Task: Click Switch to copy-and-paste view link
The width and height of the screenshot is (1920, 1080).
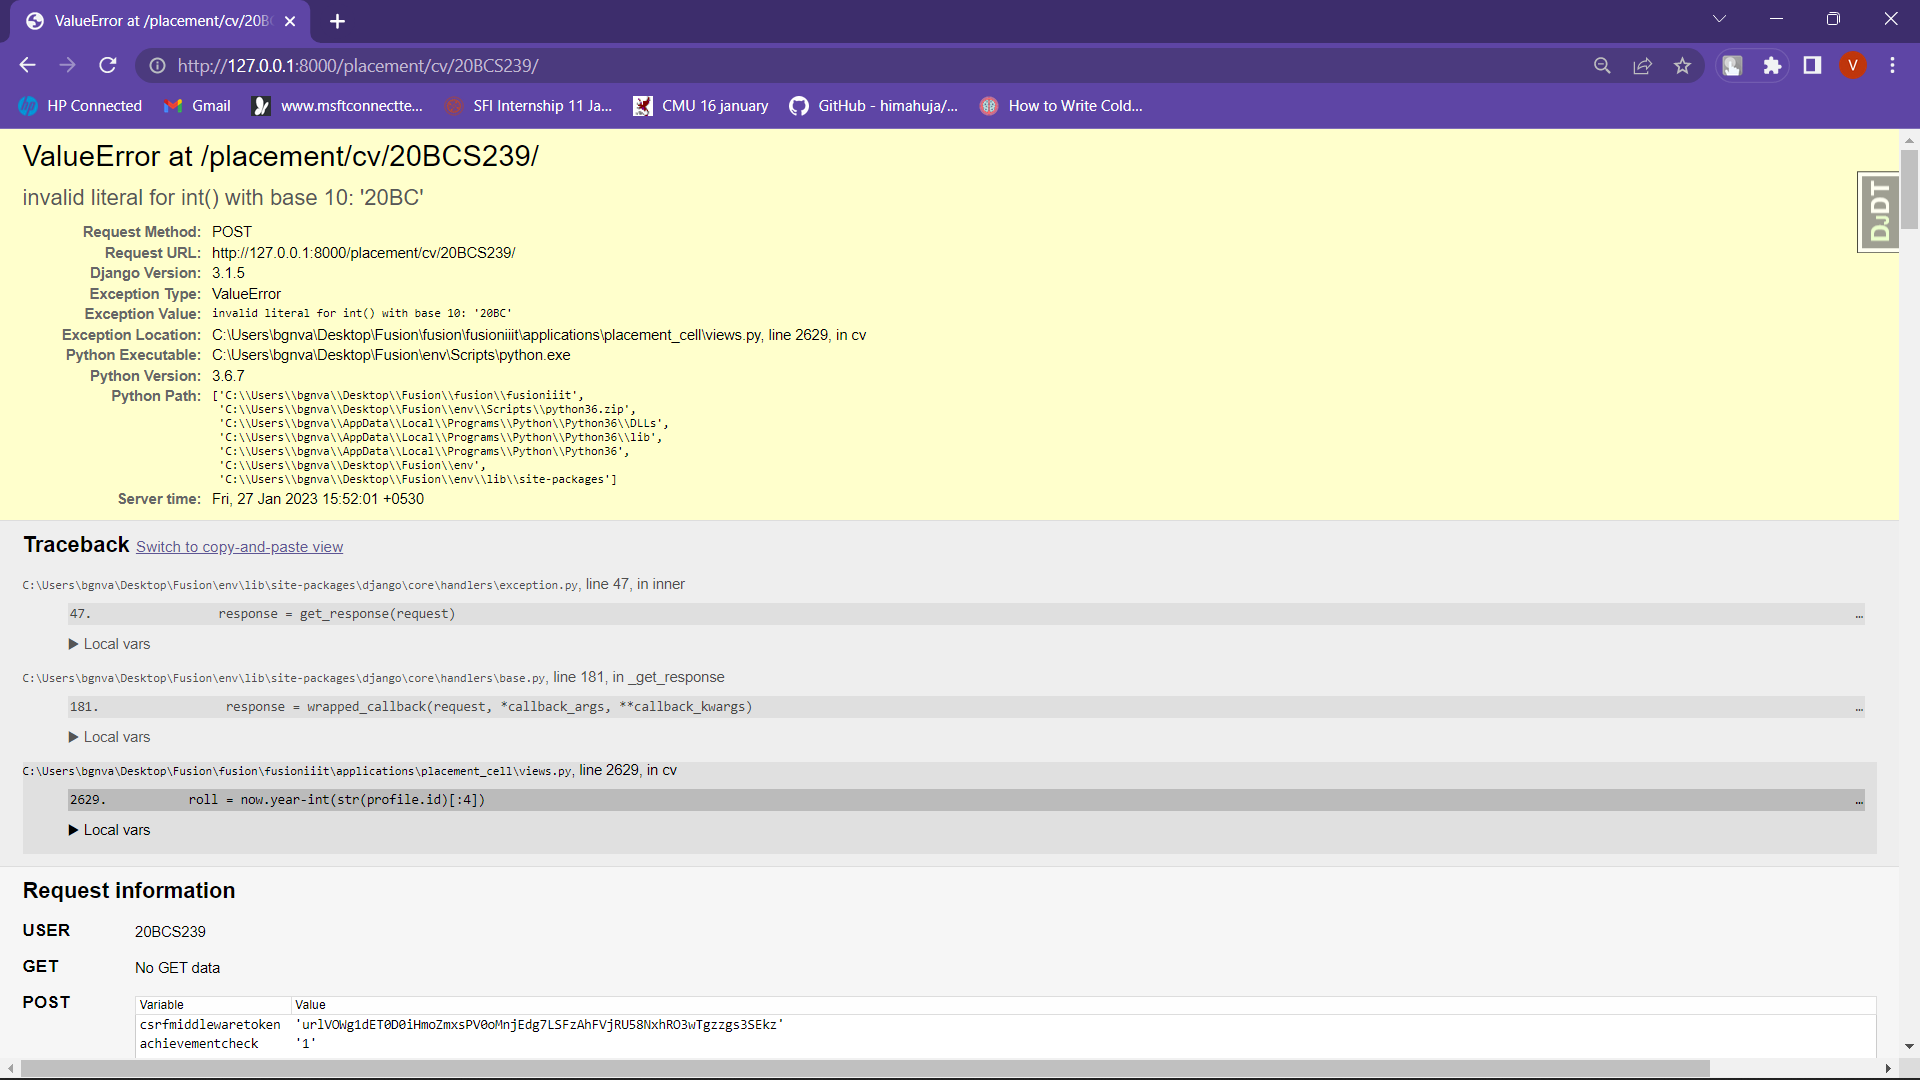Action: click(x=239, y=547)
